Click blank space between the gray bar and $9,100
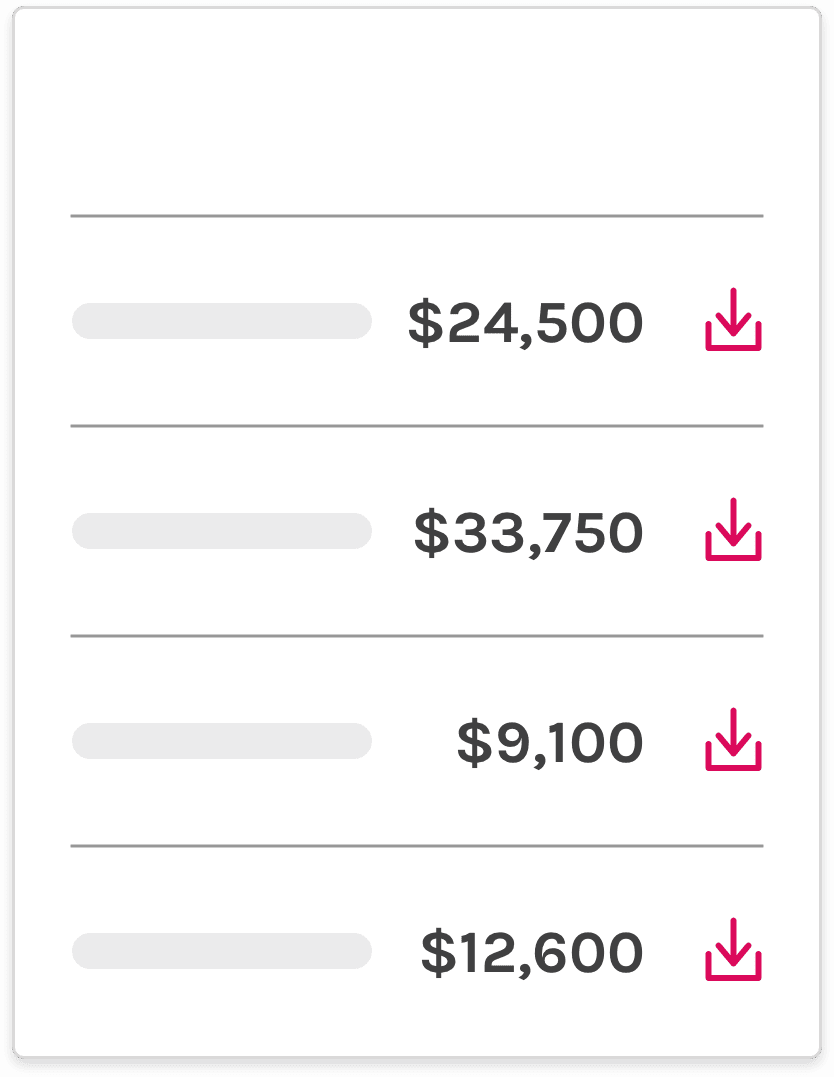This screenshot has width=834, height=1077. tap(414, 741)
